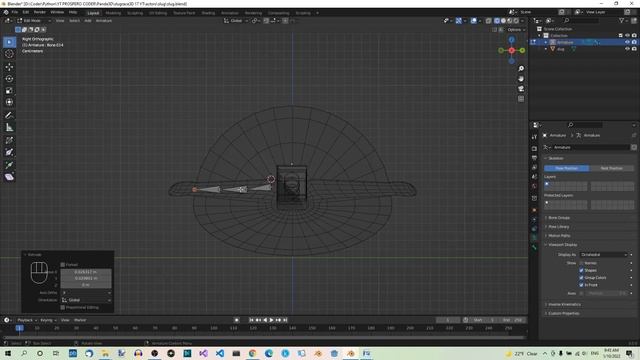Screen dimensions: 640x360
Task: Hide the Armature object in outliner
Action: click(627, 42)
